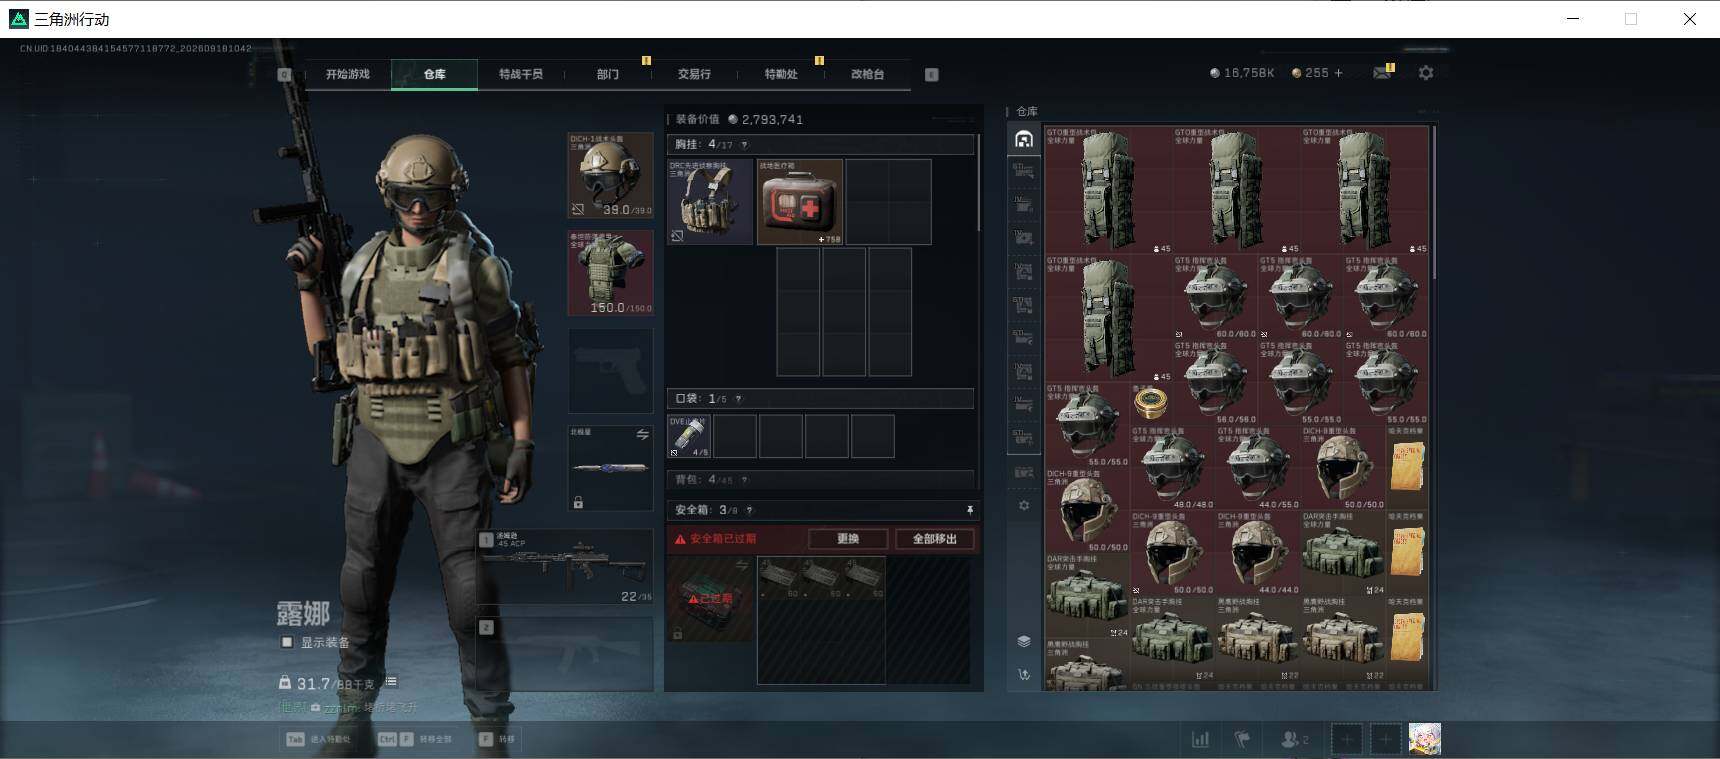1720x759 pixels.
Task: Click the equipment panel vertical scrollbar
Action: point(978,183)
